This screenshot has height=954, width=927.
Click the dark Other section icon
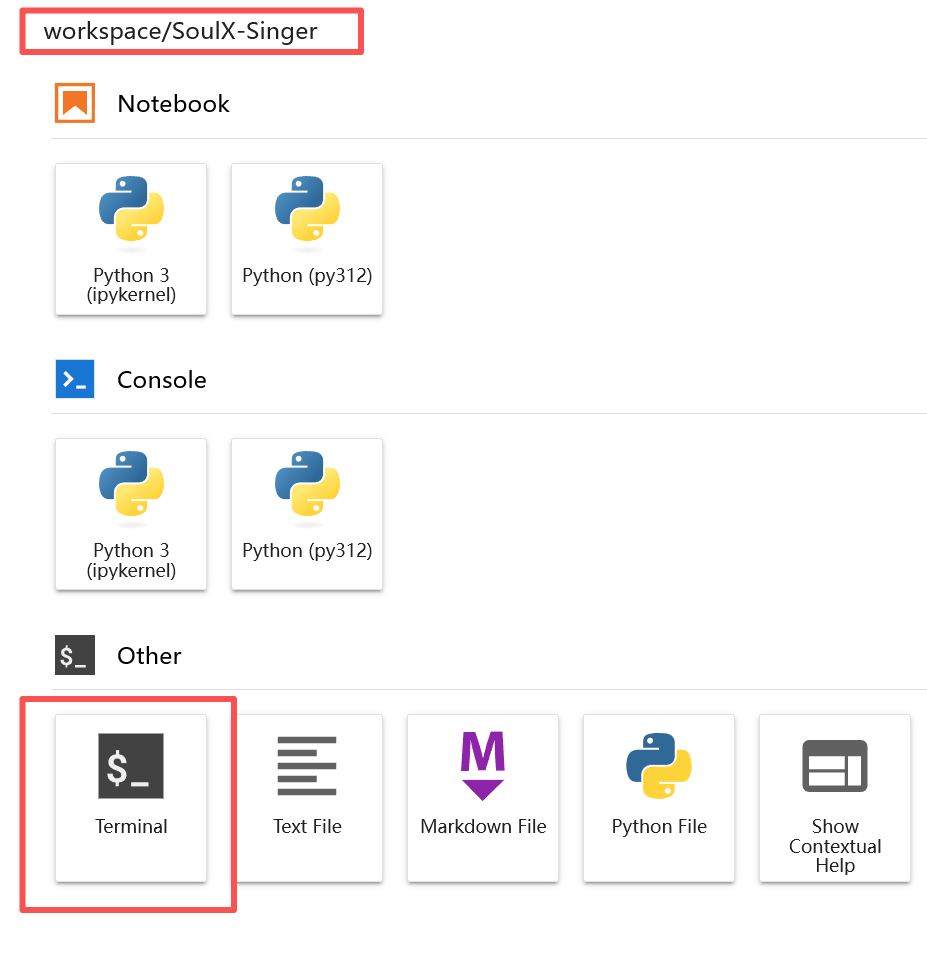point(75,656)
